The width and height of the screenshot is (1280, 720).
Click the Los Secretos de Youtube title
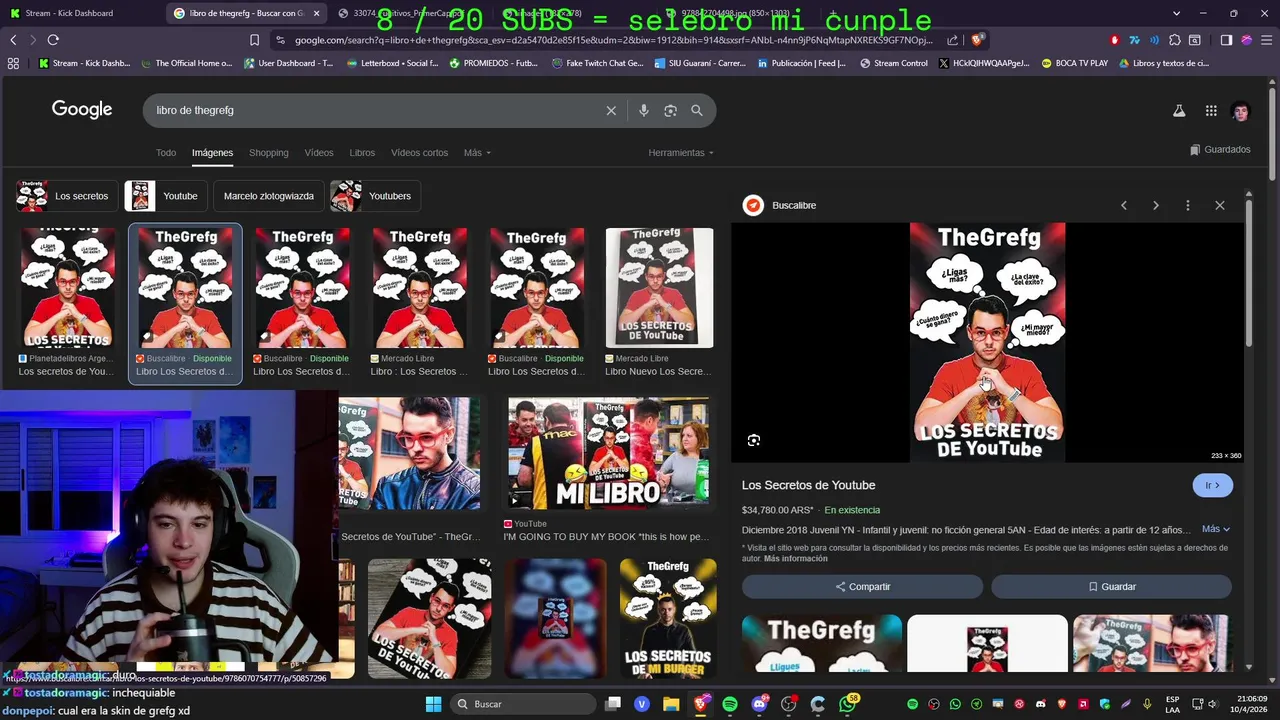coord(808,485)
